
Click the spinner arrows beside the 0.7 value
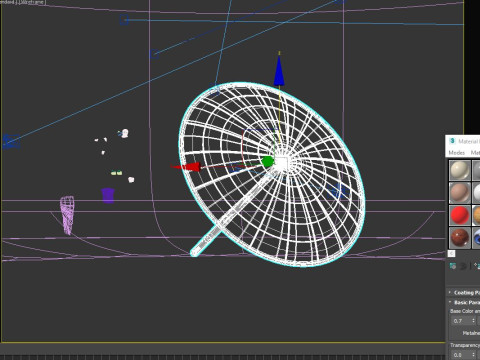click(473, 321)
